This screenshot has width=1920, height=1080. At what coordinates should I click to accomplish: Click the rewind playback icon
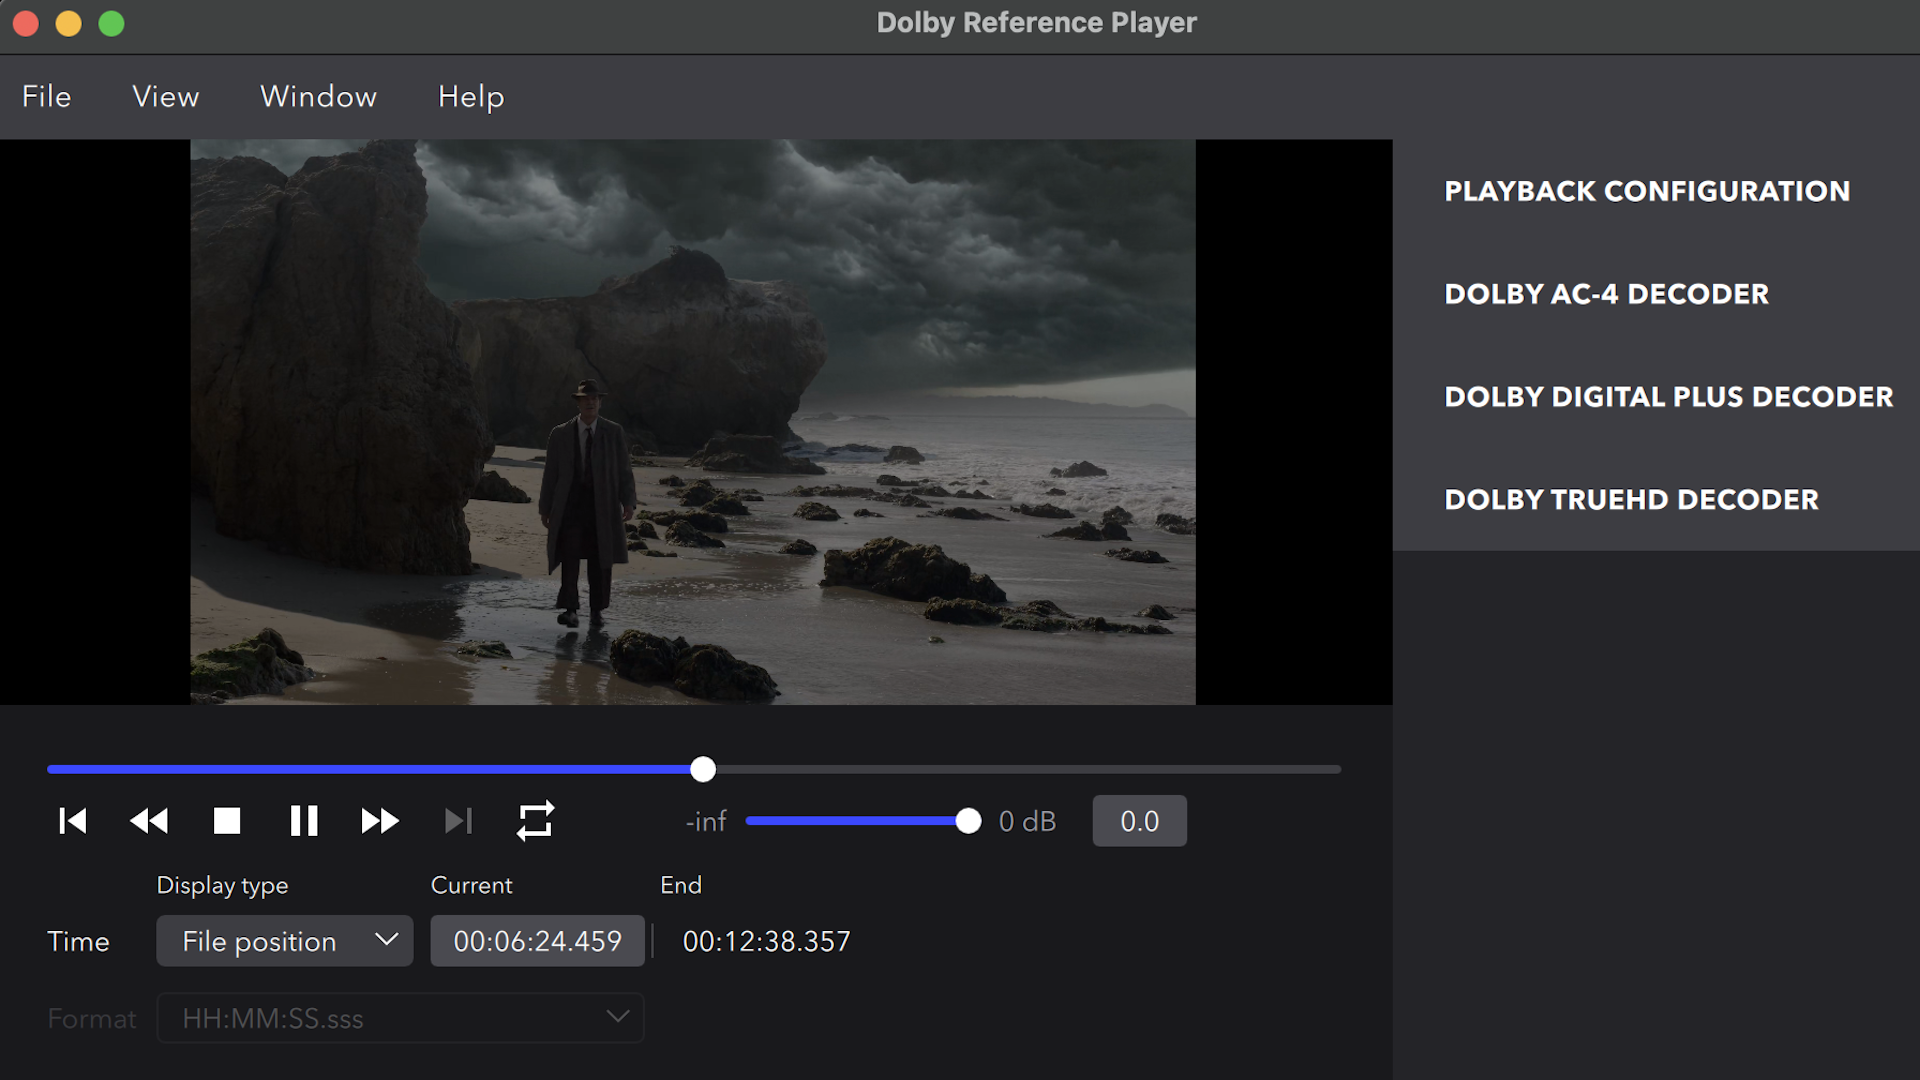pos(149,821)
